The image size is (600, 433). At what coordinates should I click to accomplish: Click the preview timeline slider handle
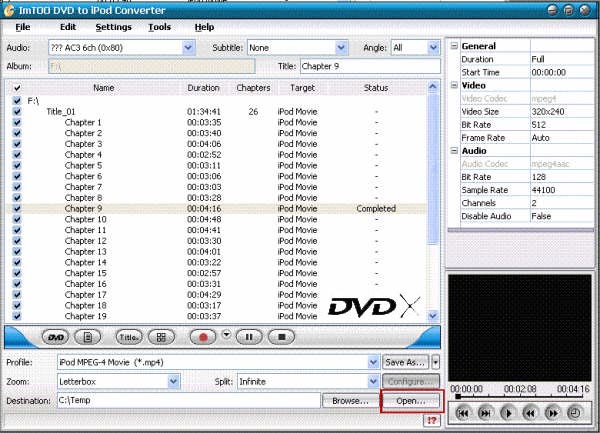coord(458,397)
